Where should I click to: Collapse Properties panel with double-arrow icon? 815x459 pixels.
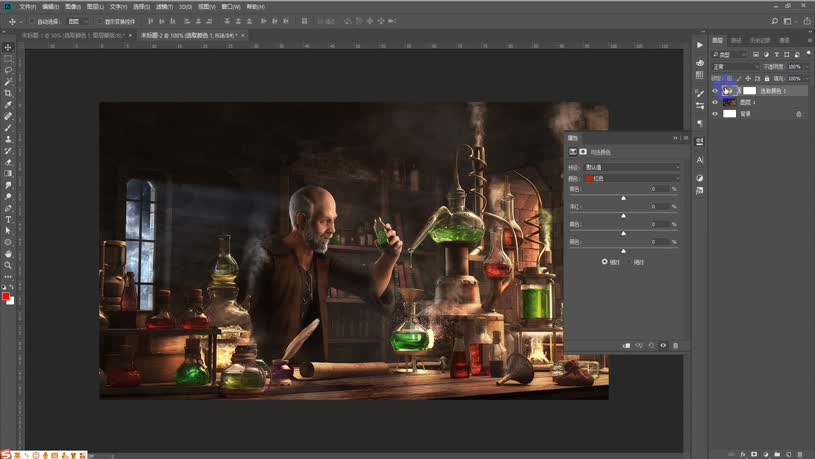675,138
